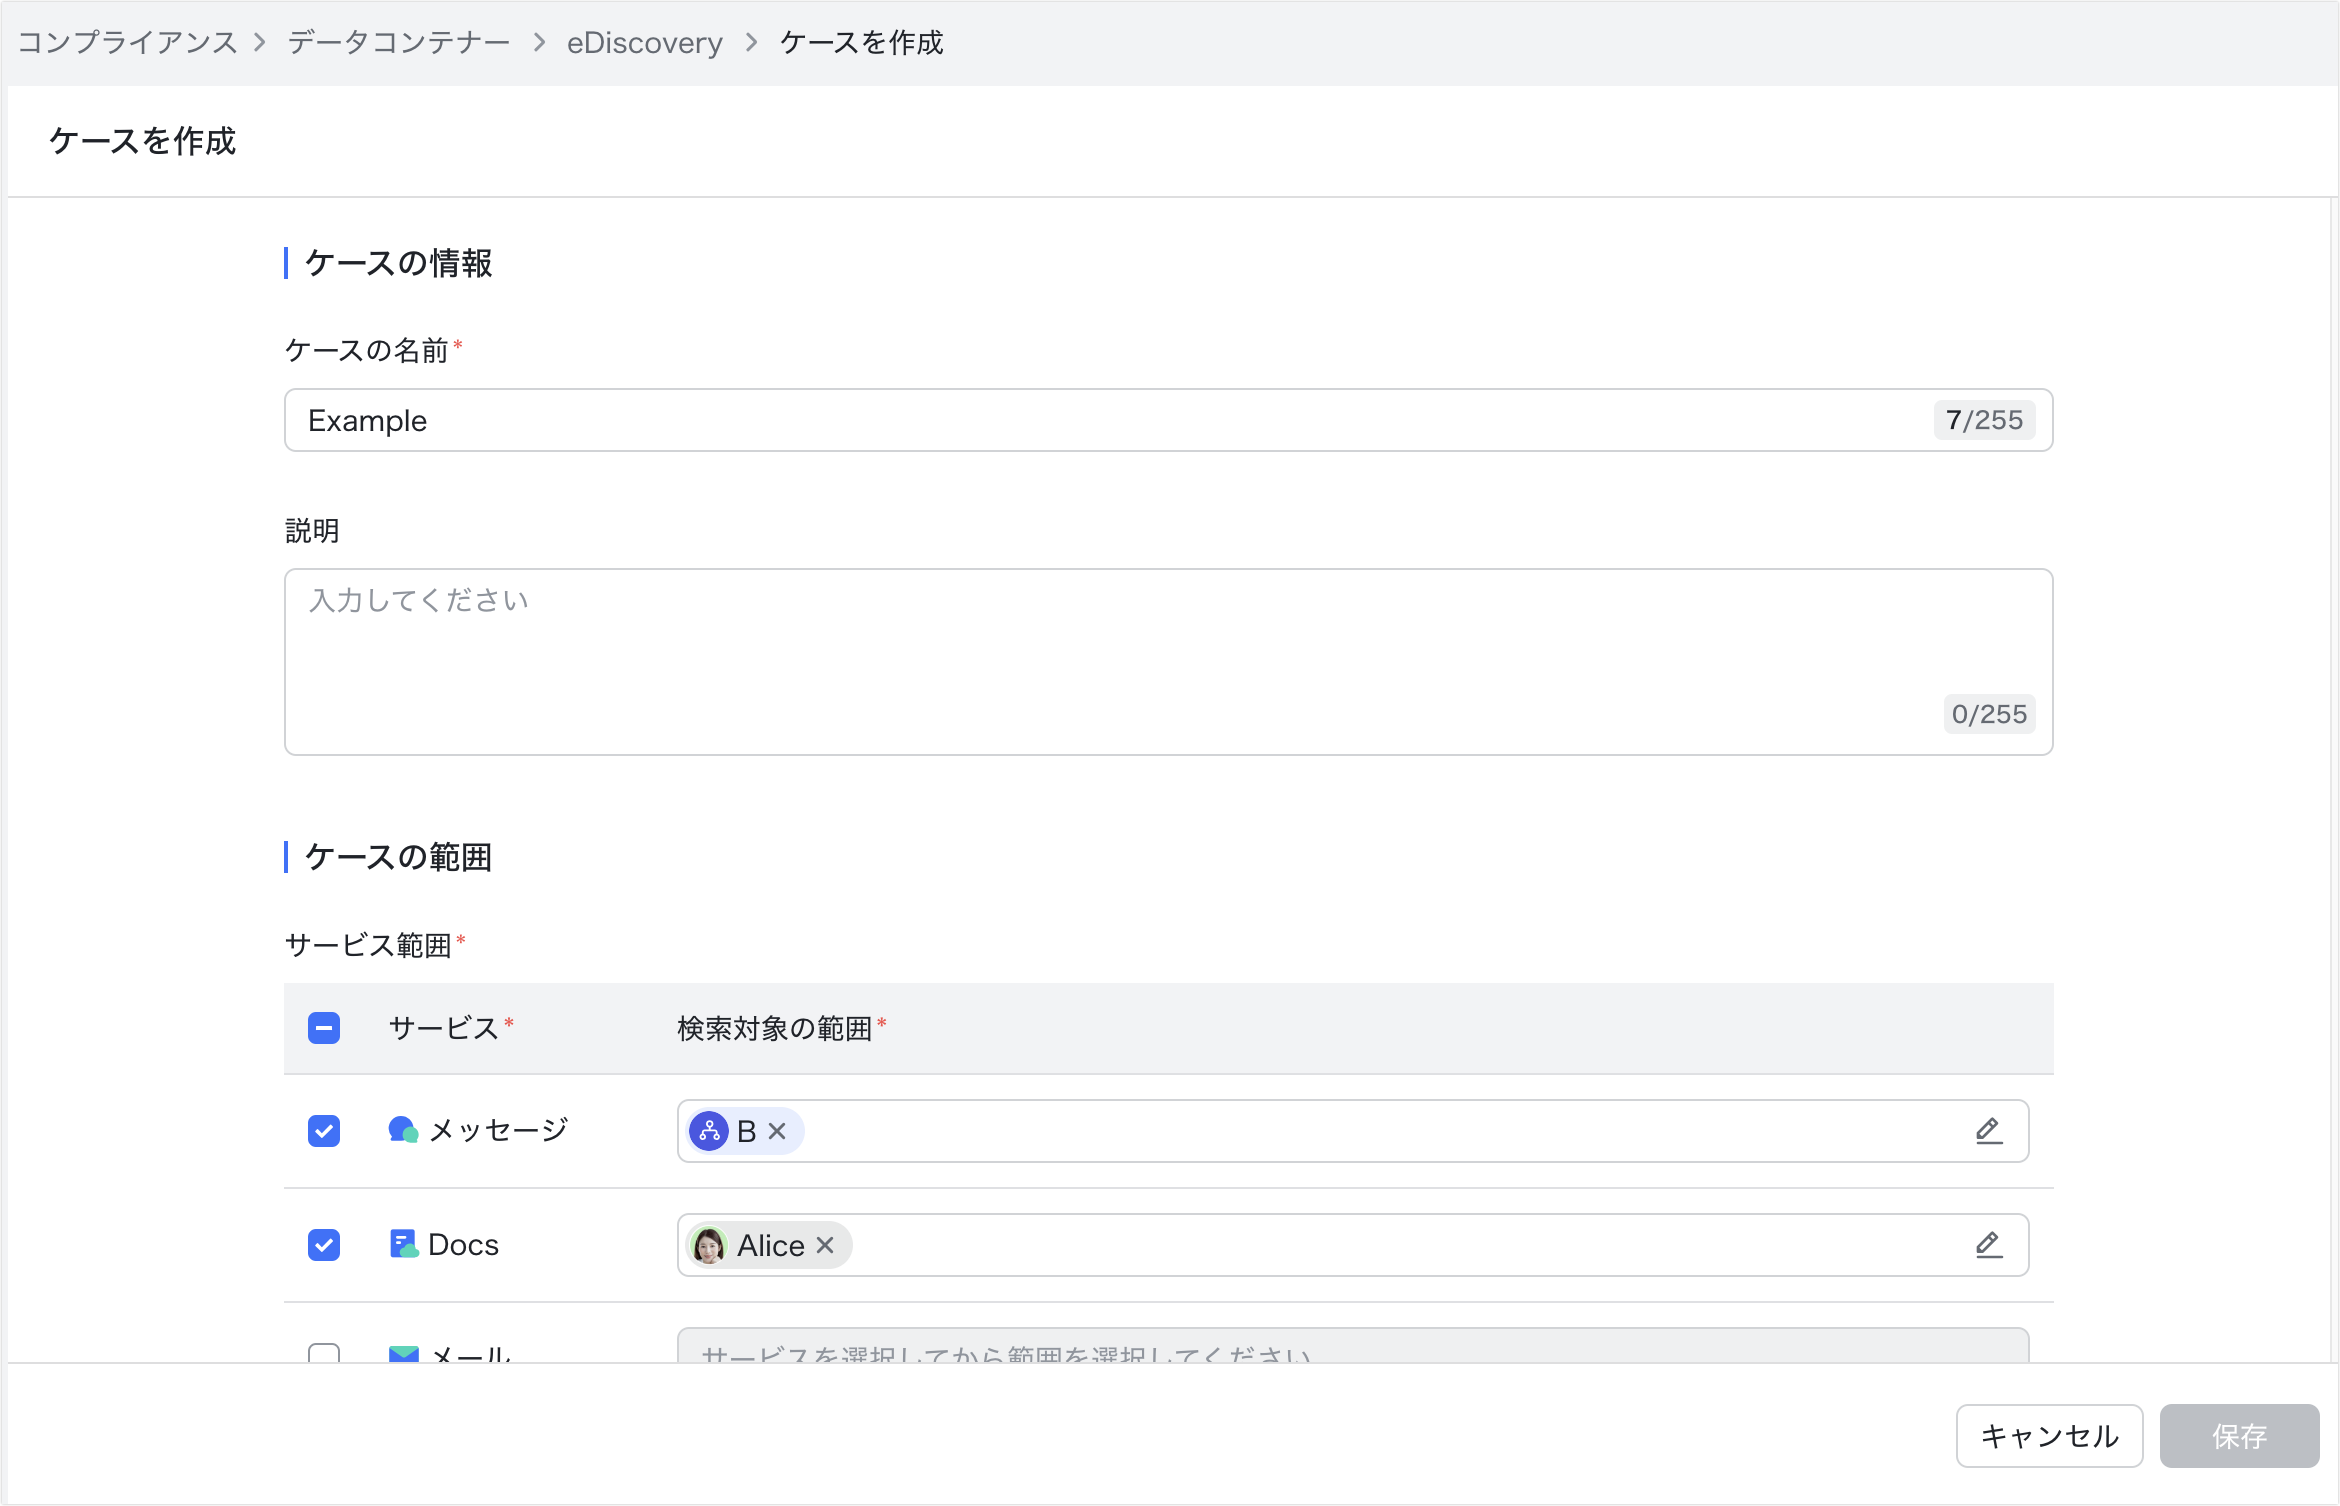Image resolution: width=2340 pixels, height=1506 pixels.
Task: Click the メール envelope icon
Action: (403, 1354)
